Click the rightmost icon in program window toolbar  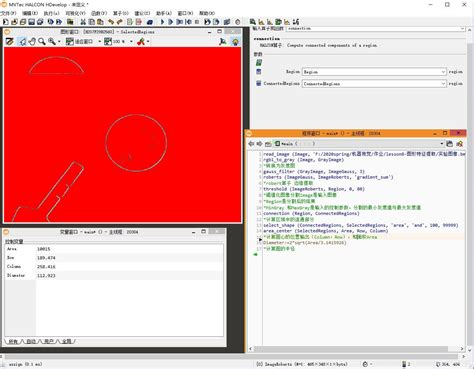coord(460,144)
